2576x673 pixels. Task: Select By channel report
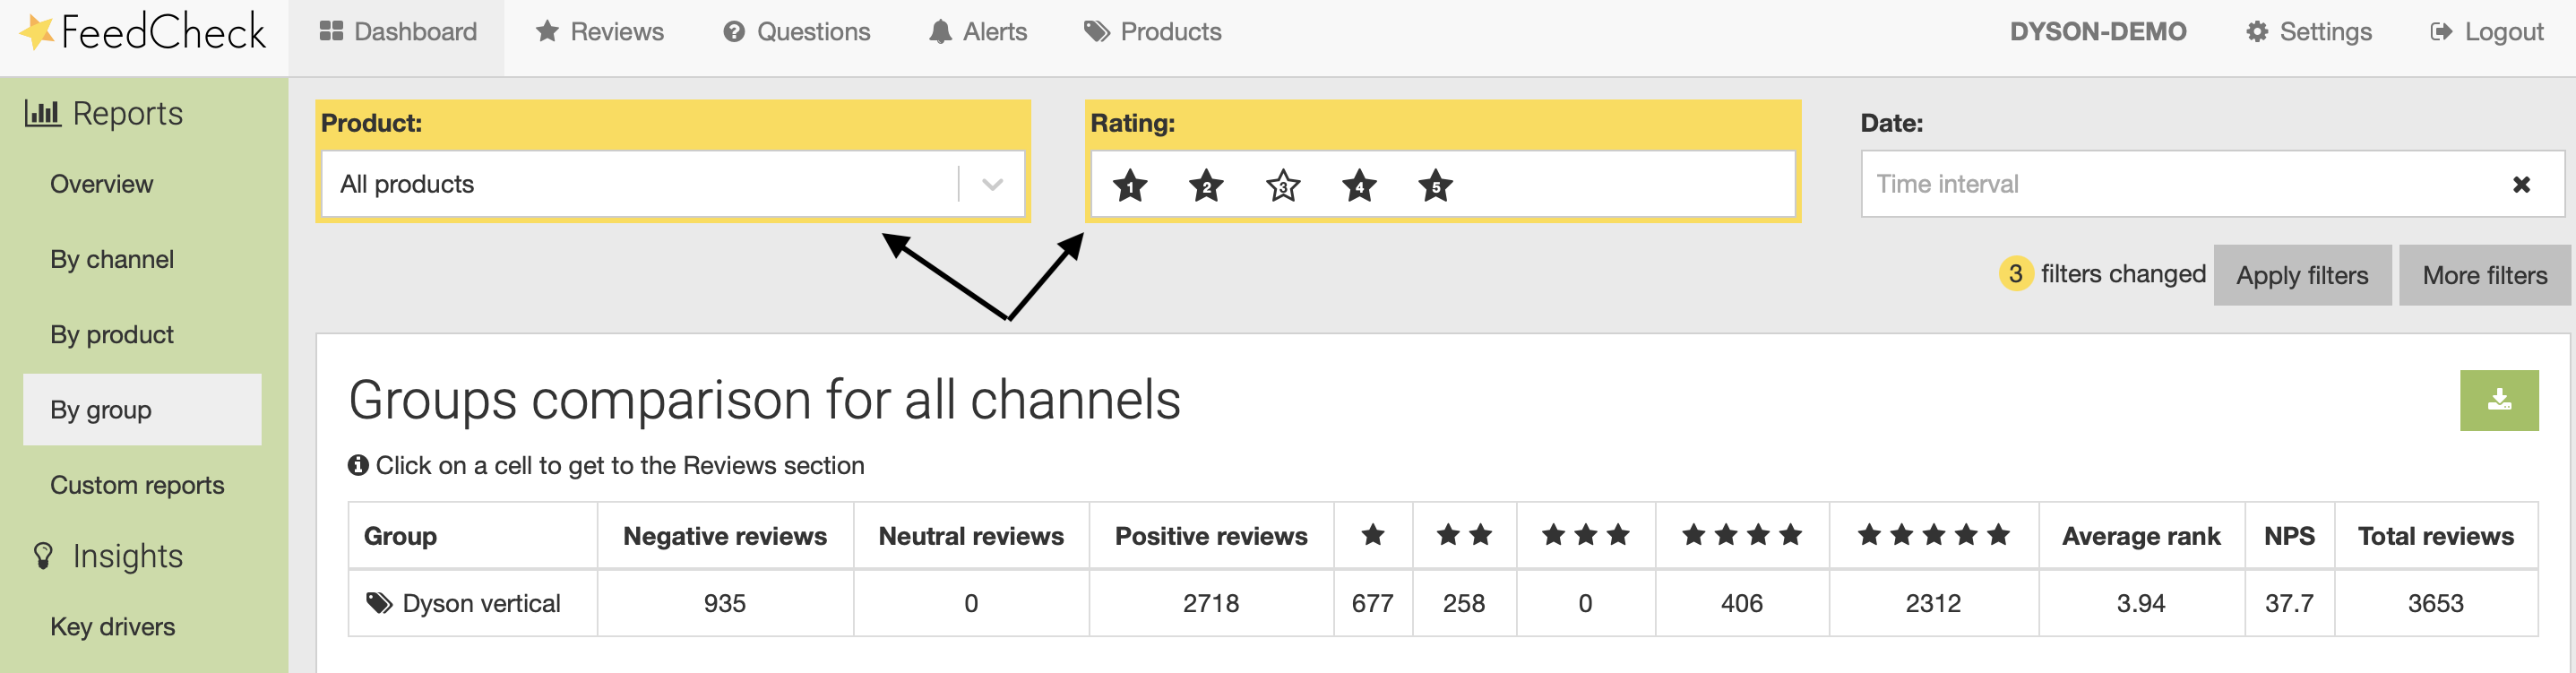coord(112,259)
